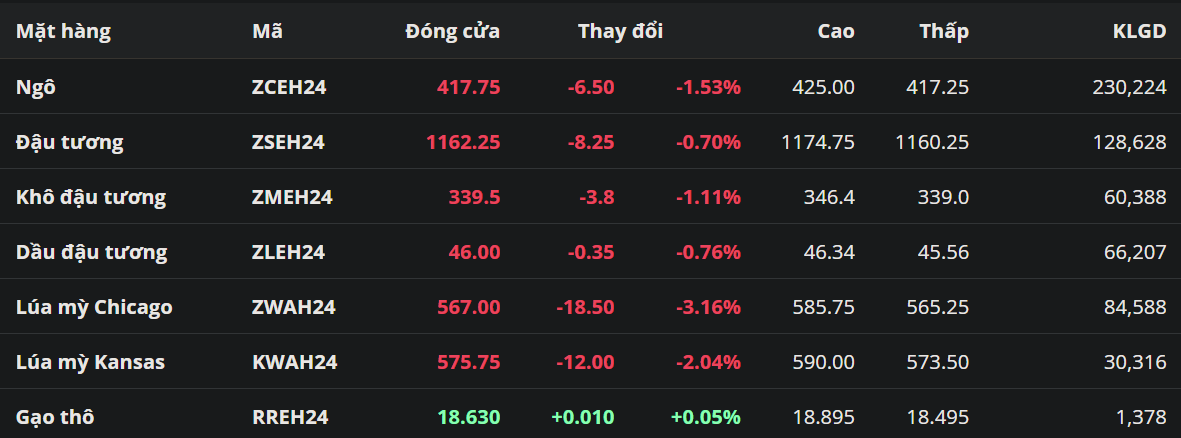
Task: Select the Dầu đậu tương entry
Action: 91,252
